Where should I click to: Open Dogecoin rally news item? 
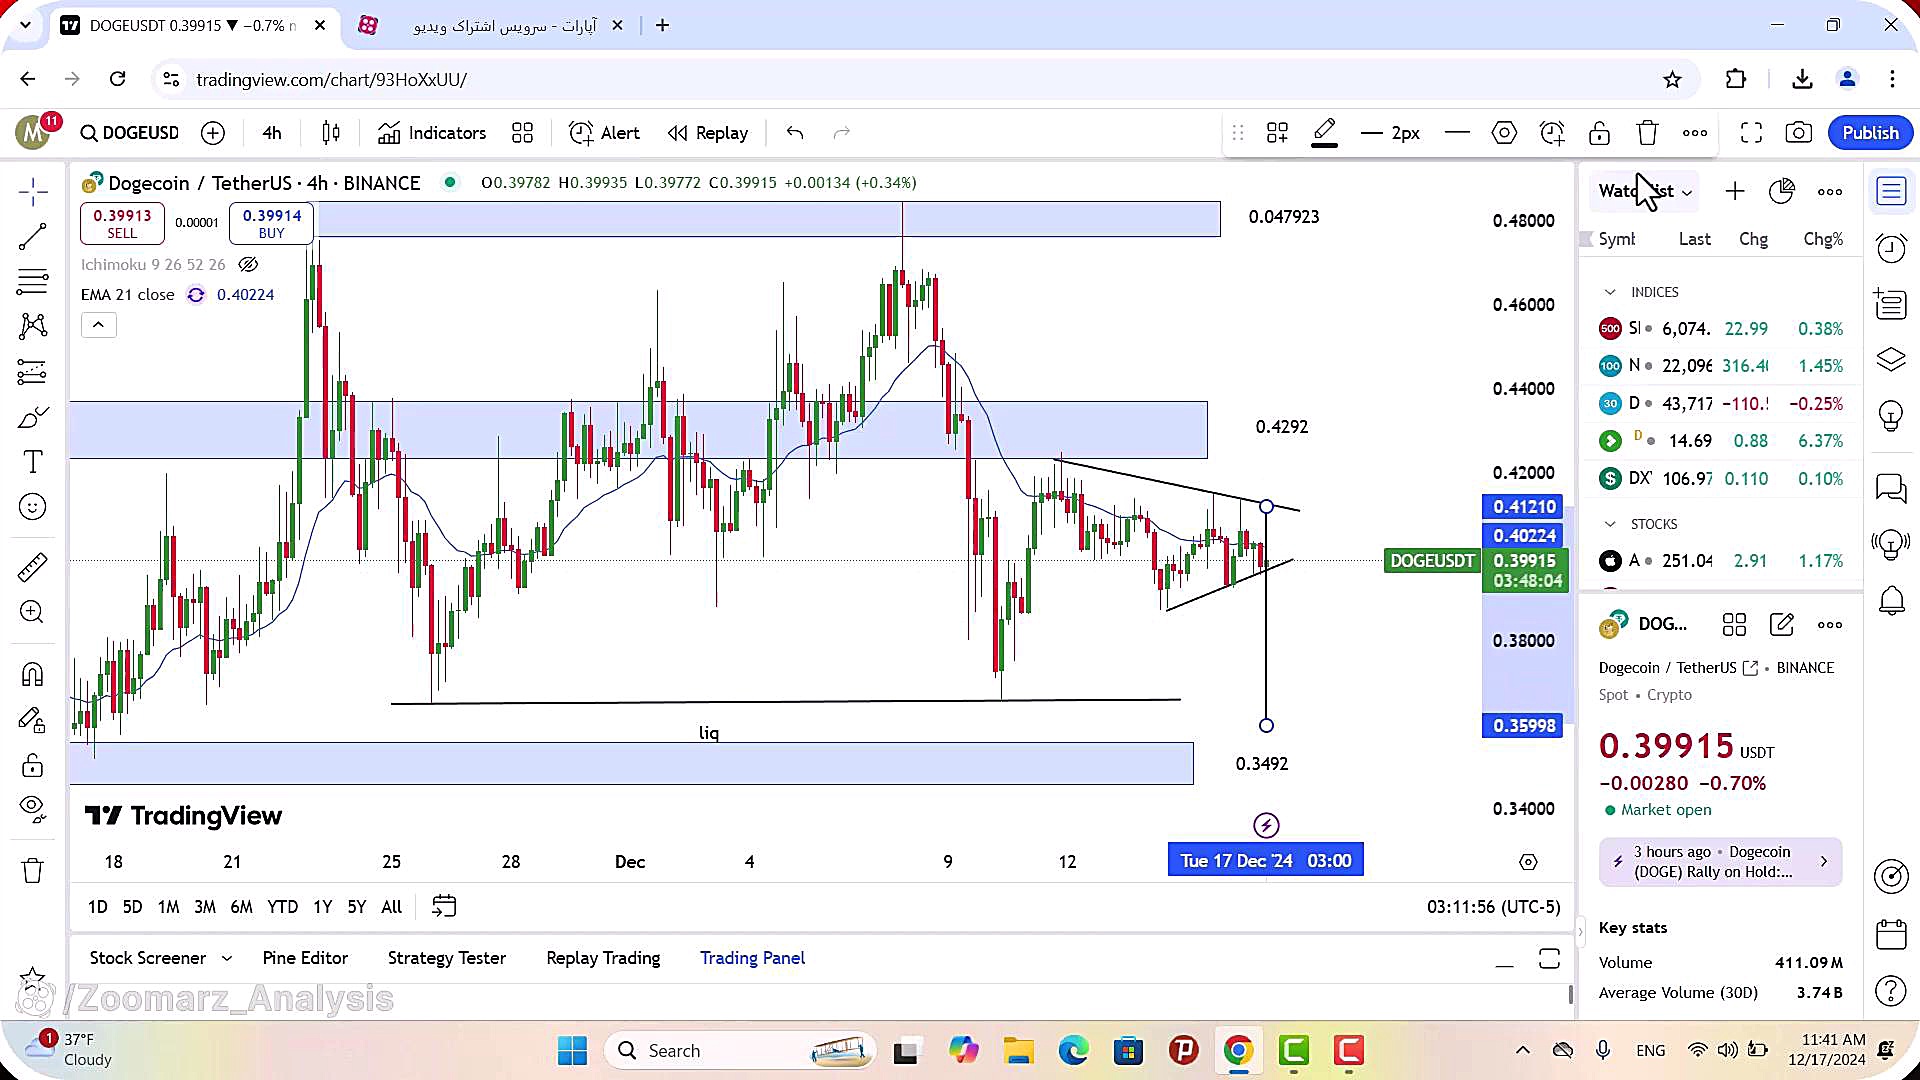(x=1720, y=861)
